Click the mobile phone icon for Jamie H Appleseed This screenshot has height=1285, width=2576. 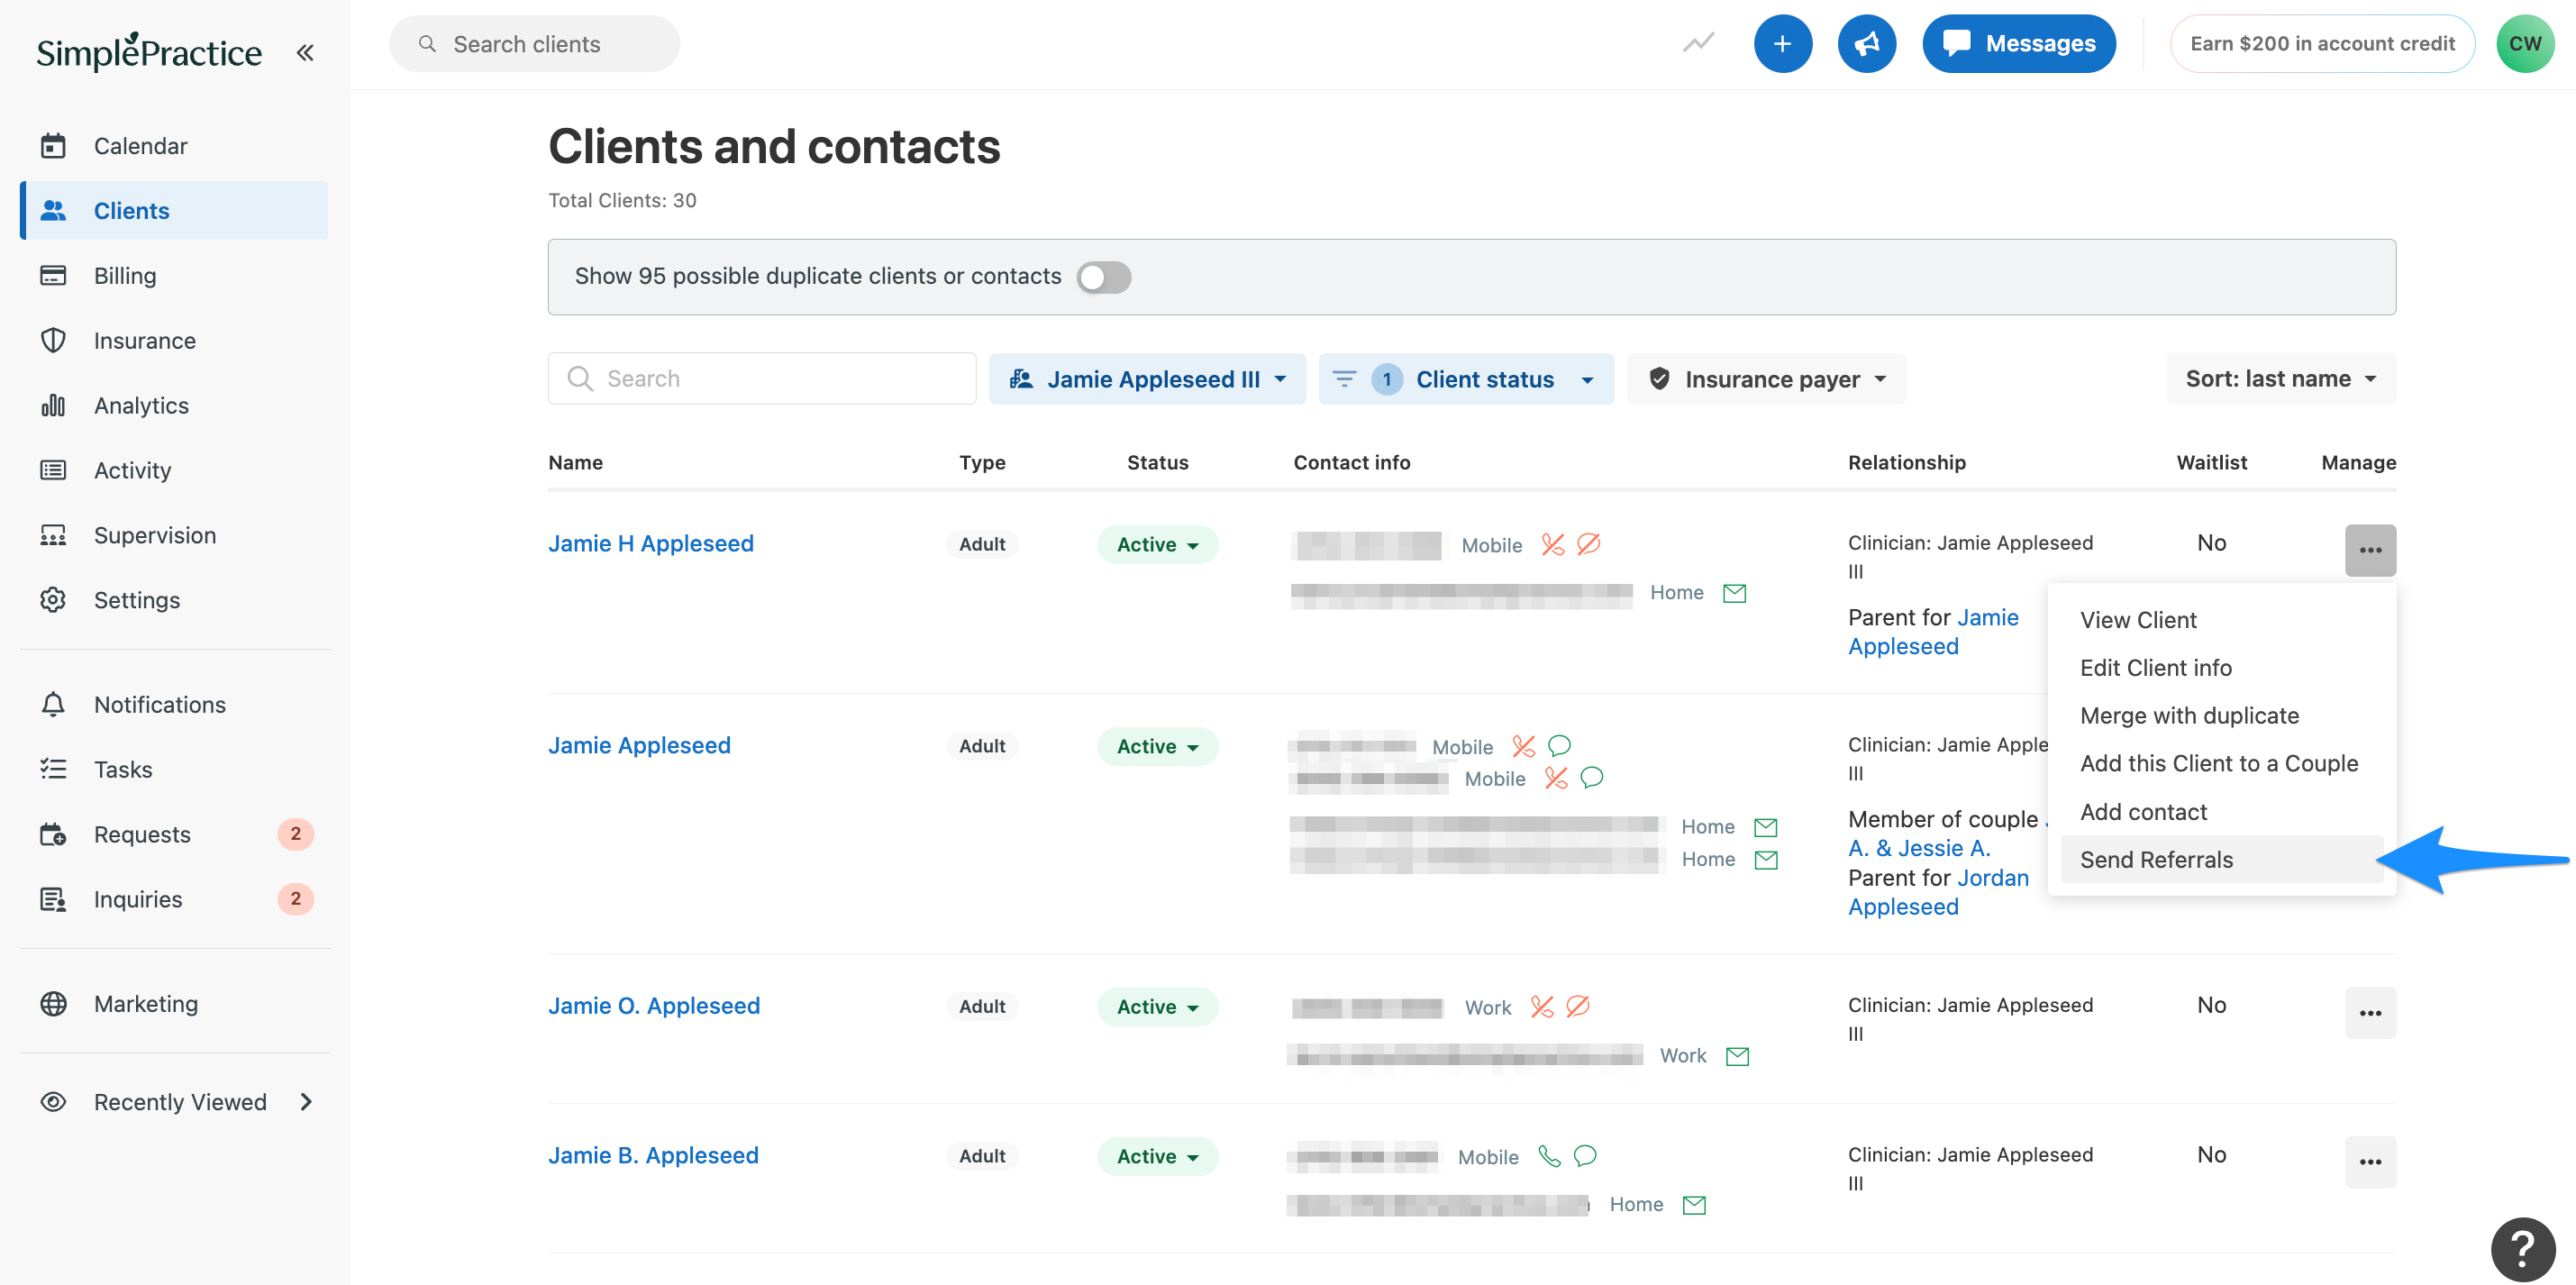1552,544
